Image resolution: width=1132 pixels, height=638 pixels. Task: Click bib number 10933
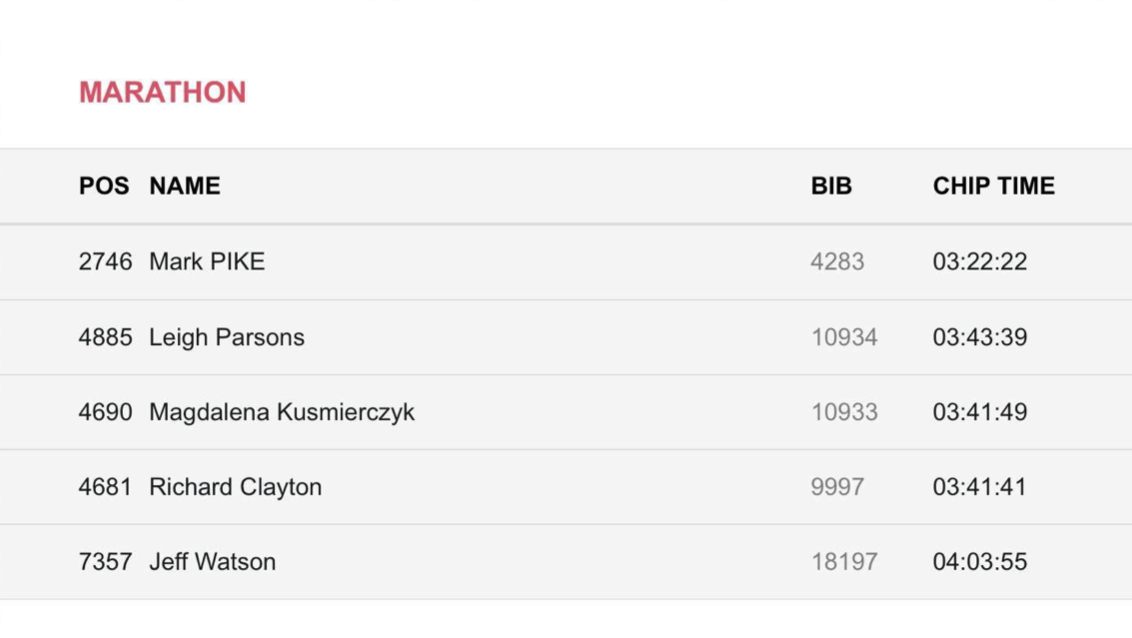pos(844,412)
